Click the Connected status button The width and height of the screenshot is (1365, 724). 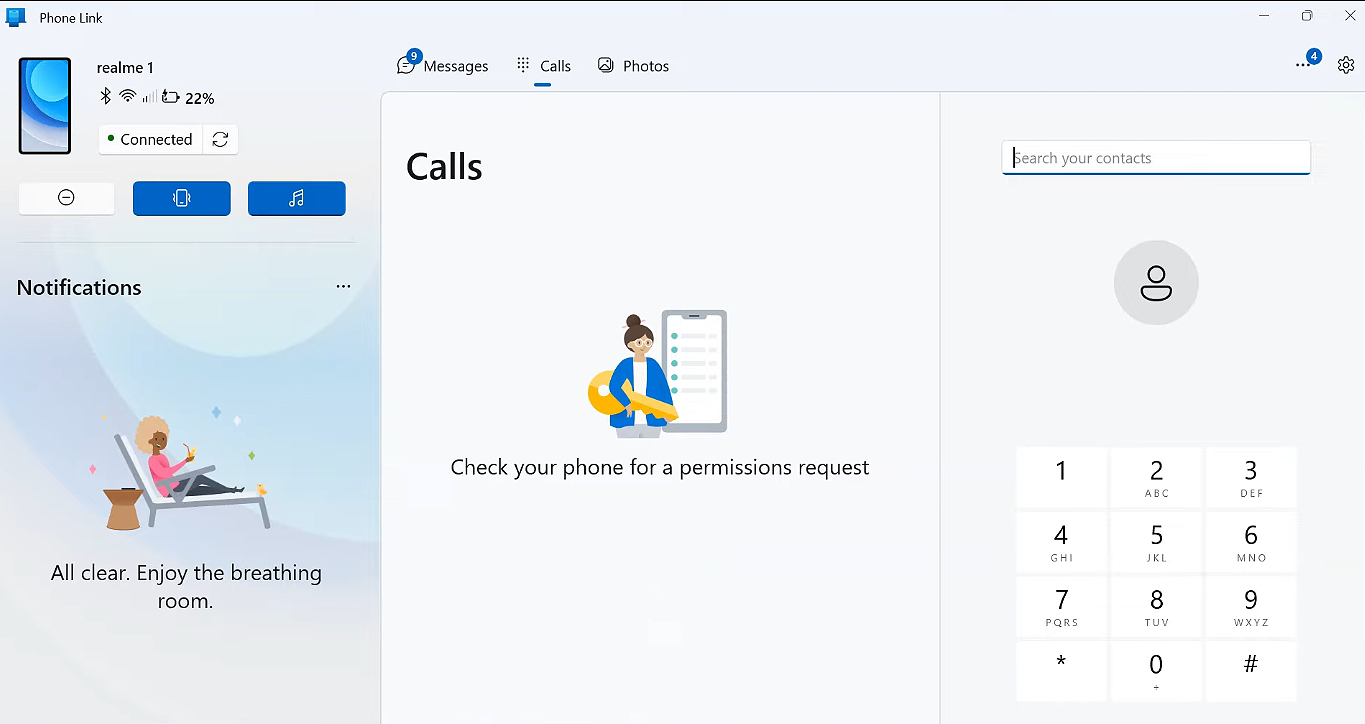tap(151, 140)
